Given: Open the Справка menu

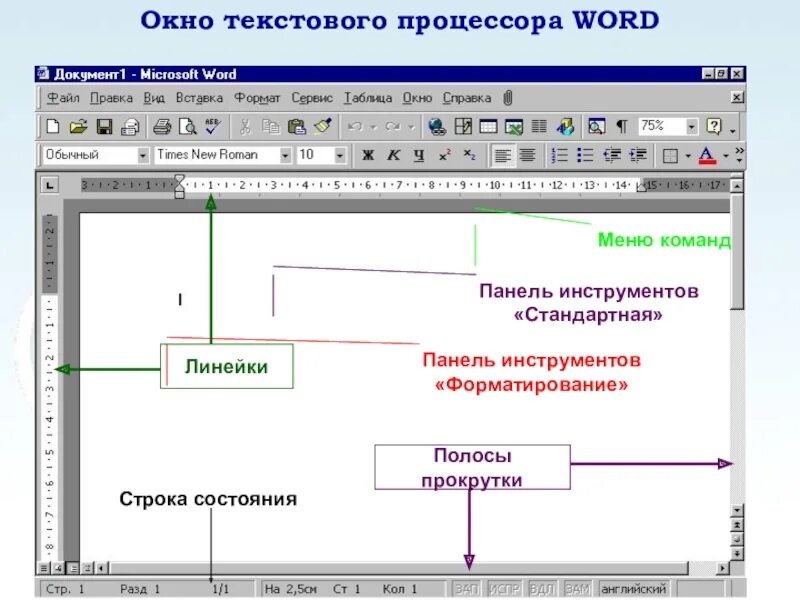Looking at the screenshot, I should 467,98.
